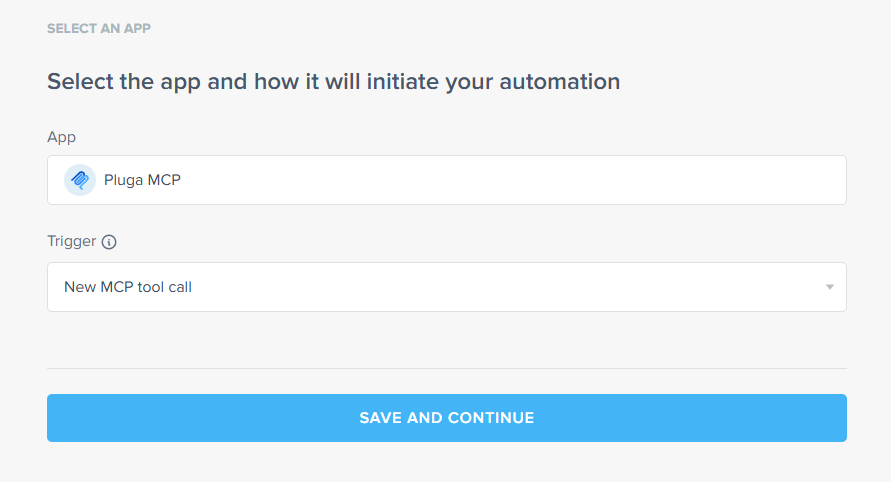This screenshot has height=482, width=891.
Task: Click the circled 'i' beside Trigger
Action: coord(109,242)
